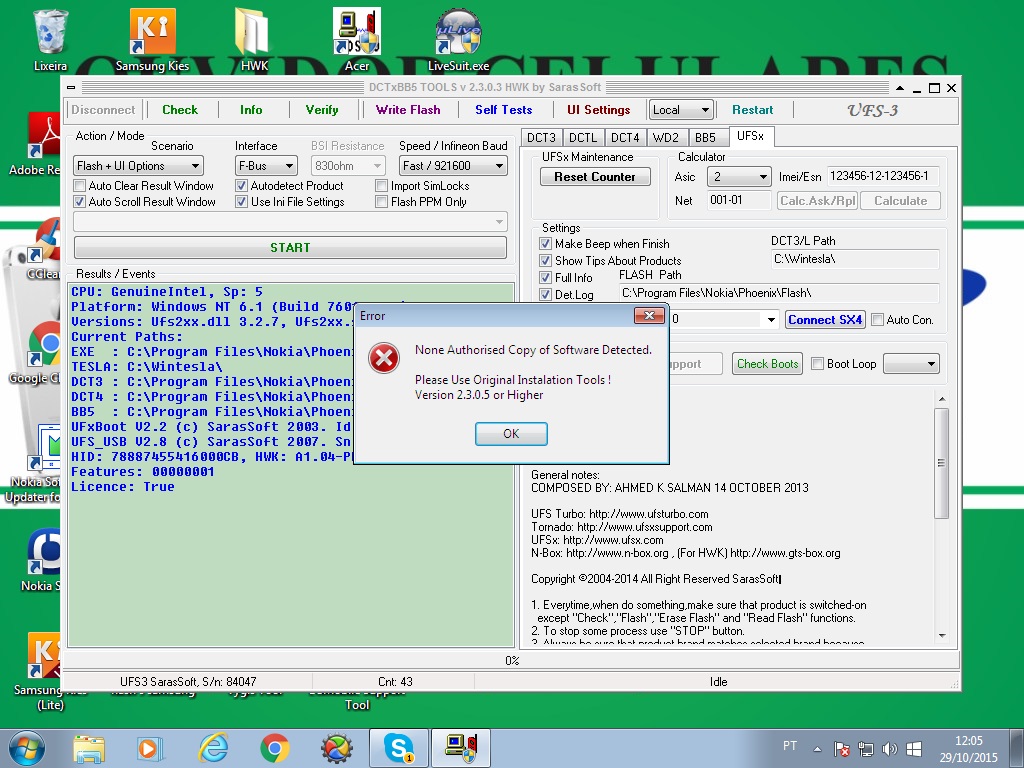
Task: Click Write Flash in the toolbar
Action: point(408,110)
